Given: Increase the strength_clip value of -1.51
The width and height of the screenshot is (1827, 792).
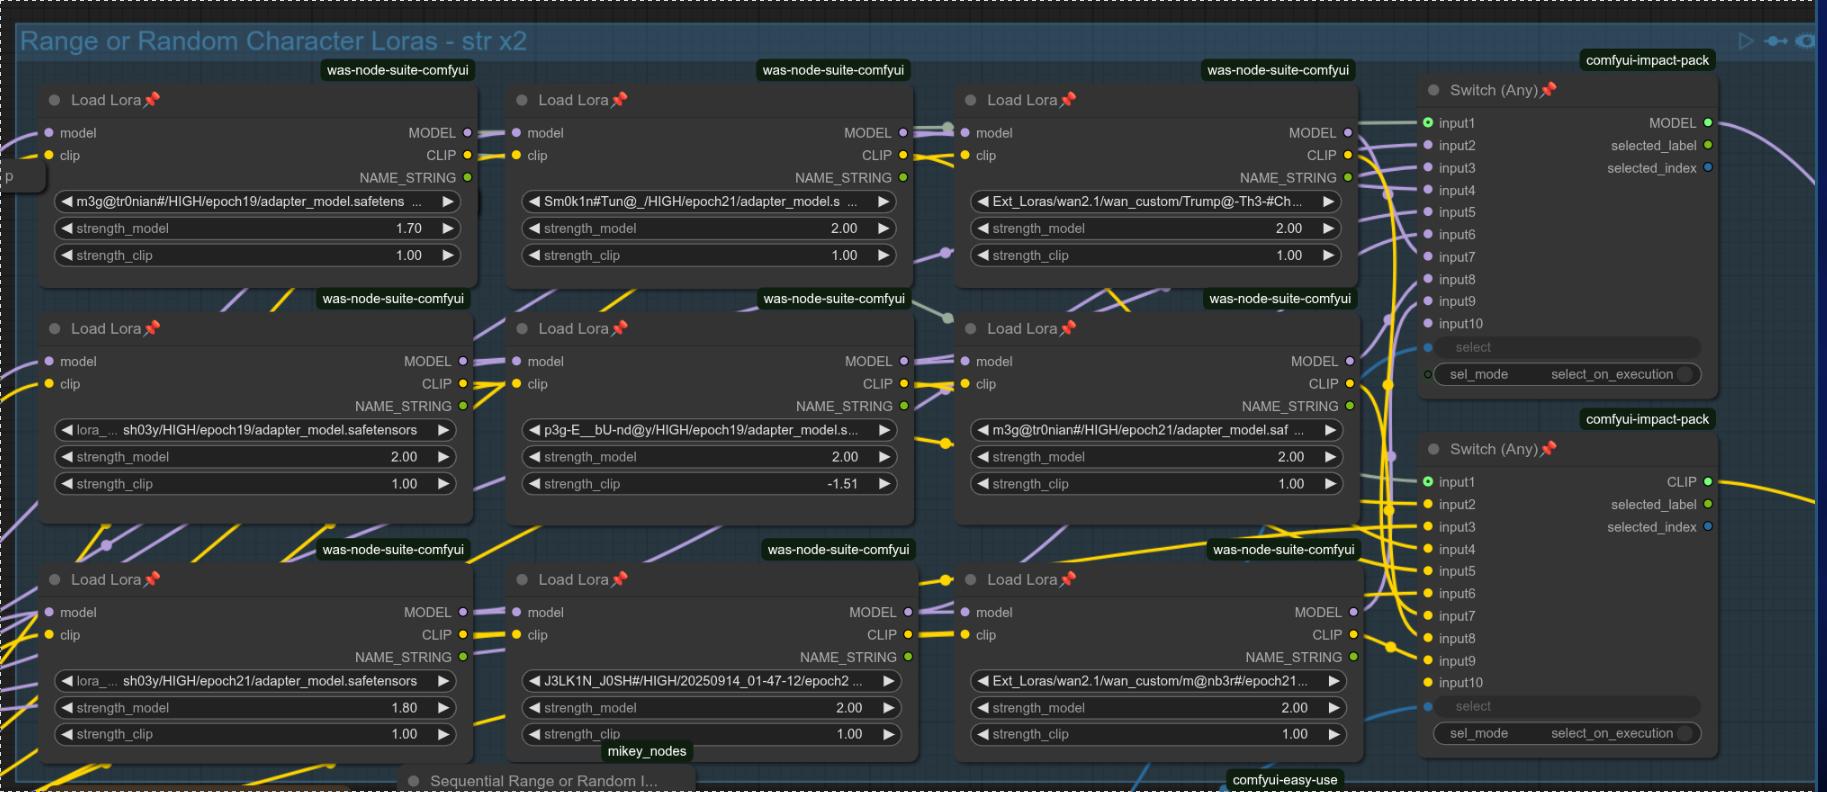Looking at the screenshot, I should click(x=884, y=484).
